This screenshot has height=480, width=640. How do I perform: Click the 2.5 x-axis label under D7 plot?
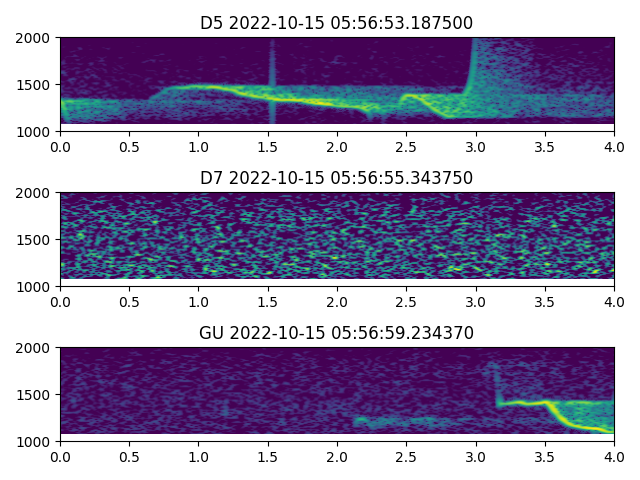(x=406, y=301)
